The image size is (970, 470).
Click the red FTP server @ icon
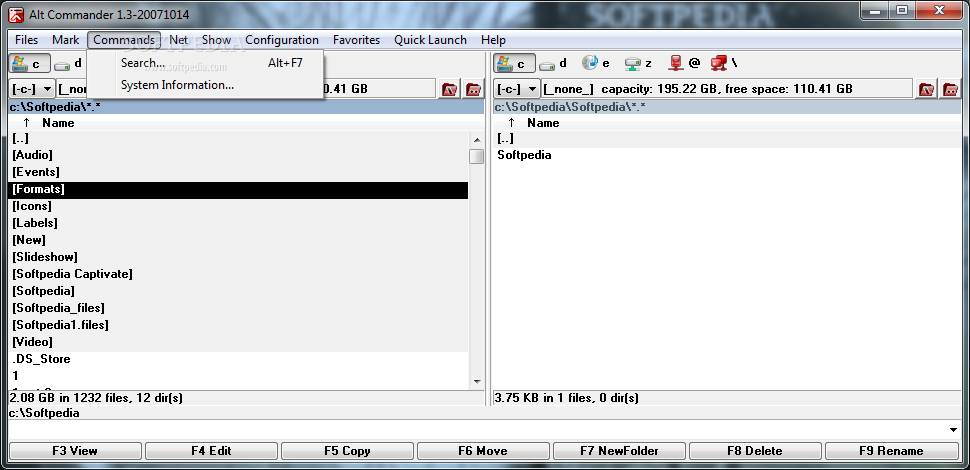[684, 63]
